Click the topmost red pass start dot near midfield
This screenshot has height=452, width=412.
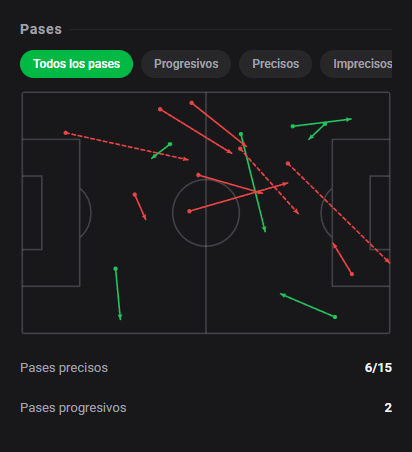192,103
